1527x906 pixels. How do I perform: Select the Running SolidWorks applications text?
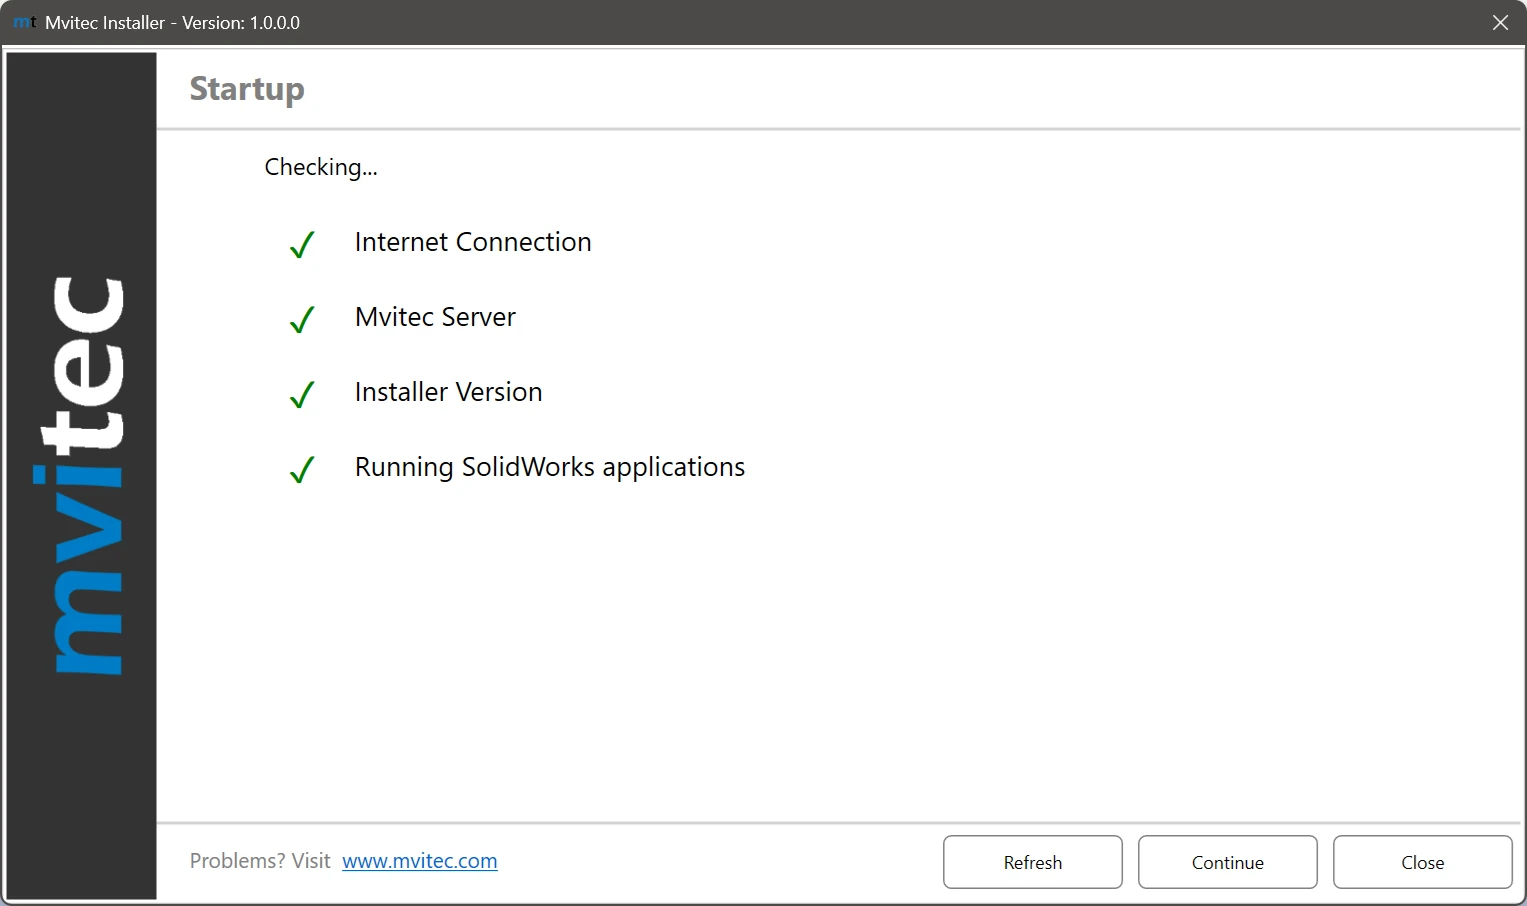(549, 467)
